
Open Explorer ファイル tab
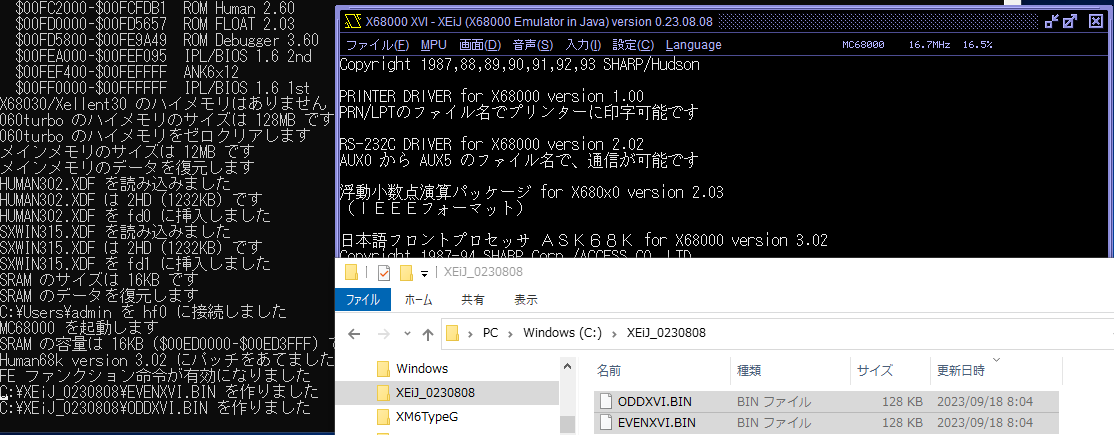[362, 300]
